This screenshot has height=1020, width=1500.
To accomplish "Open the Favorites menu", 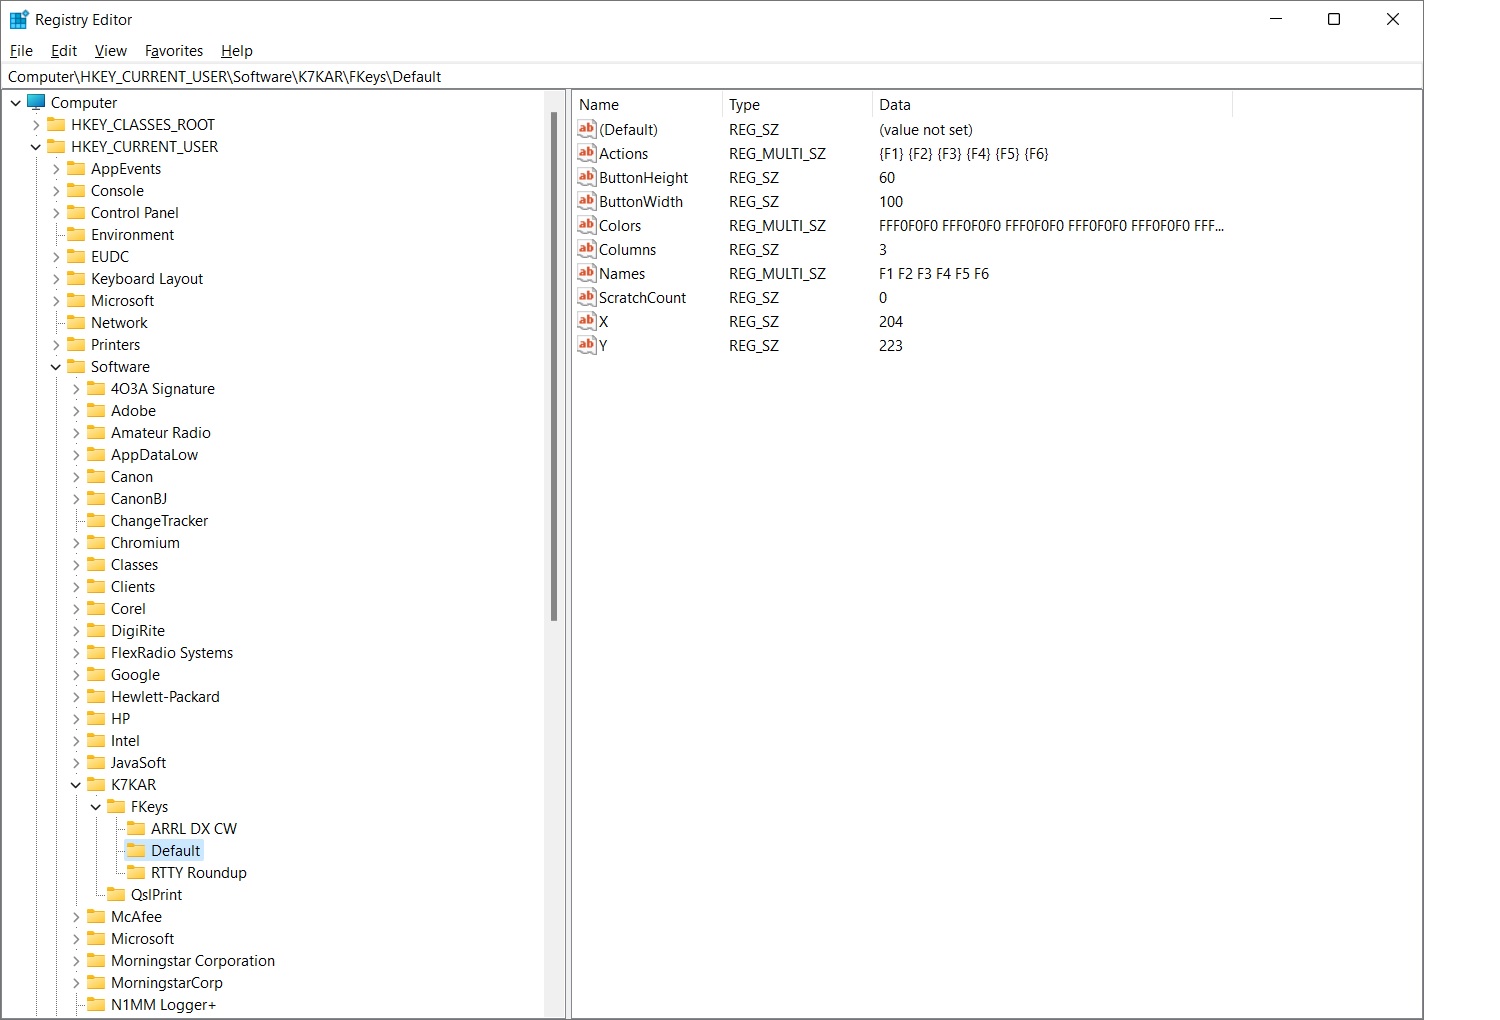I will pyautogui.click(x=173, y=51).
